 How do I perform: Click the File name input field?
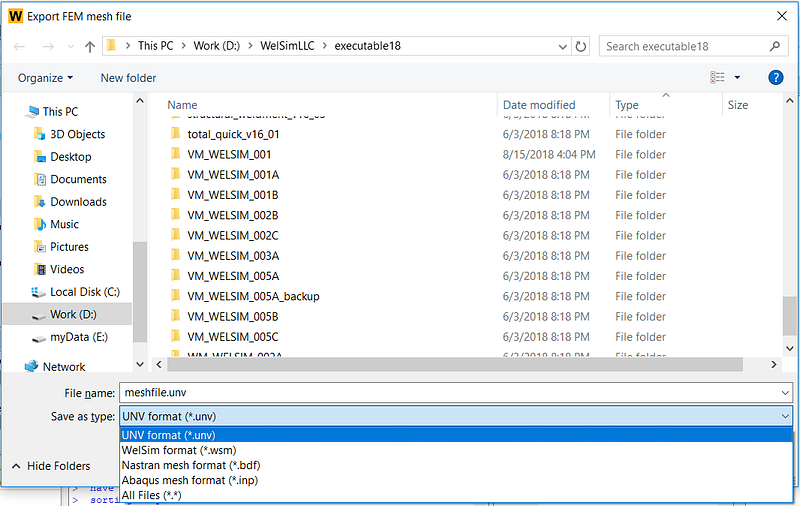coord(449,393)
